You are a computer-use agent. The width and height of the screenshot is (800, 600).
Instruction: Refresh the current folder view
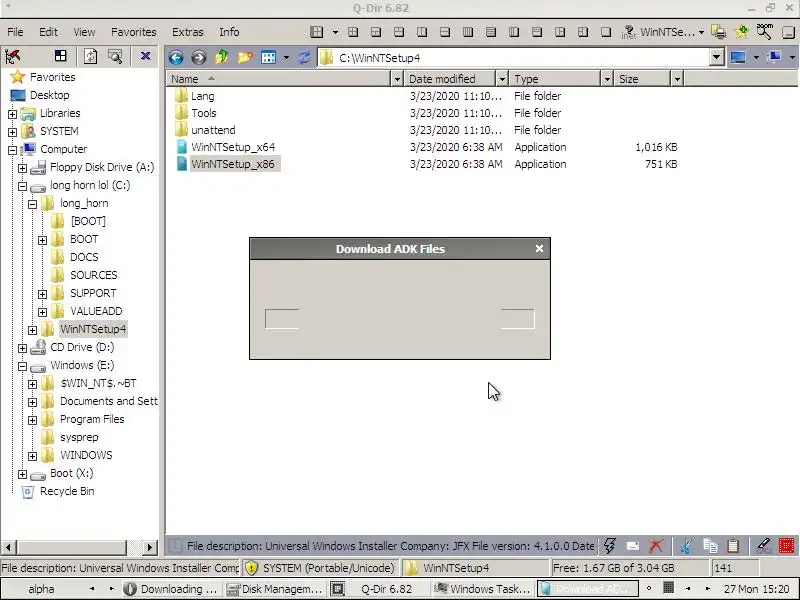pyautogui.click(x=305, y=57)
